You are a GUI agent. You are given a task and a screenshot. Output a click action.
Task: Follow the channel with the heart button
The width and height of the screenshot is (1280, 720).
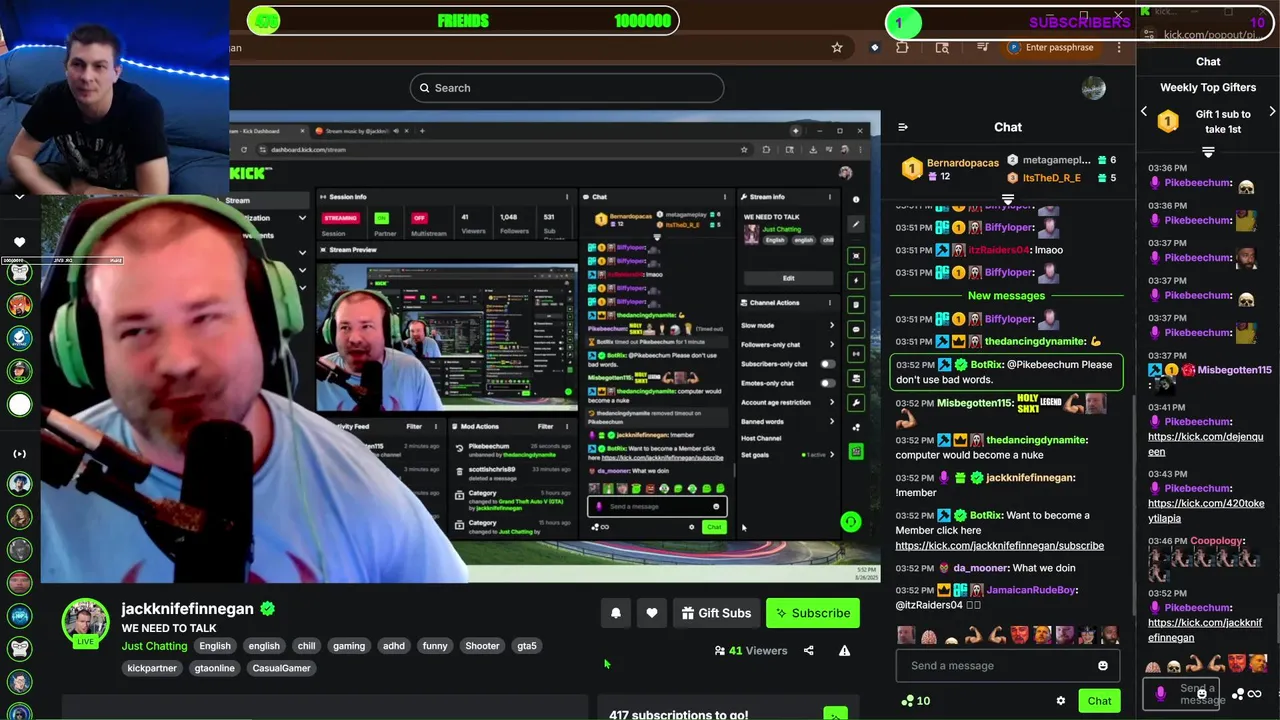point(652,613)
